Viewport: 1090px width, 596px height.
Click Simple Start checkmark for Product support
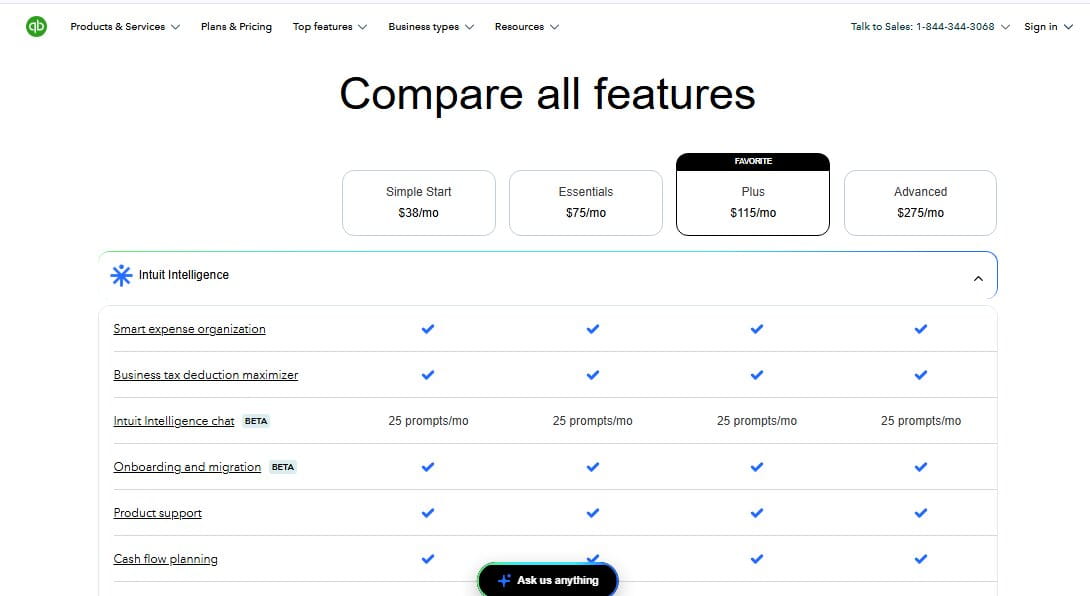coord(428,513)
